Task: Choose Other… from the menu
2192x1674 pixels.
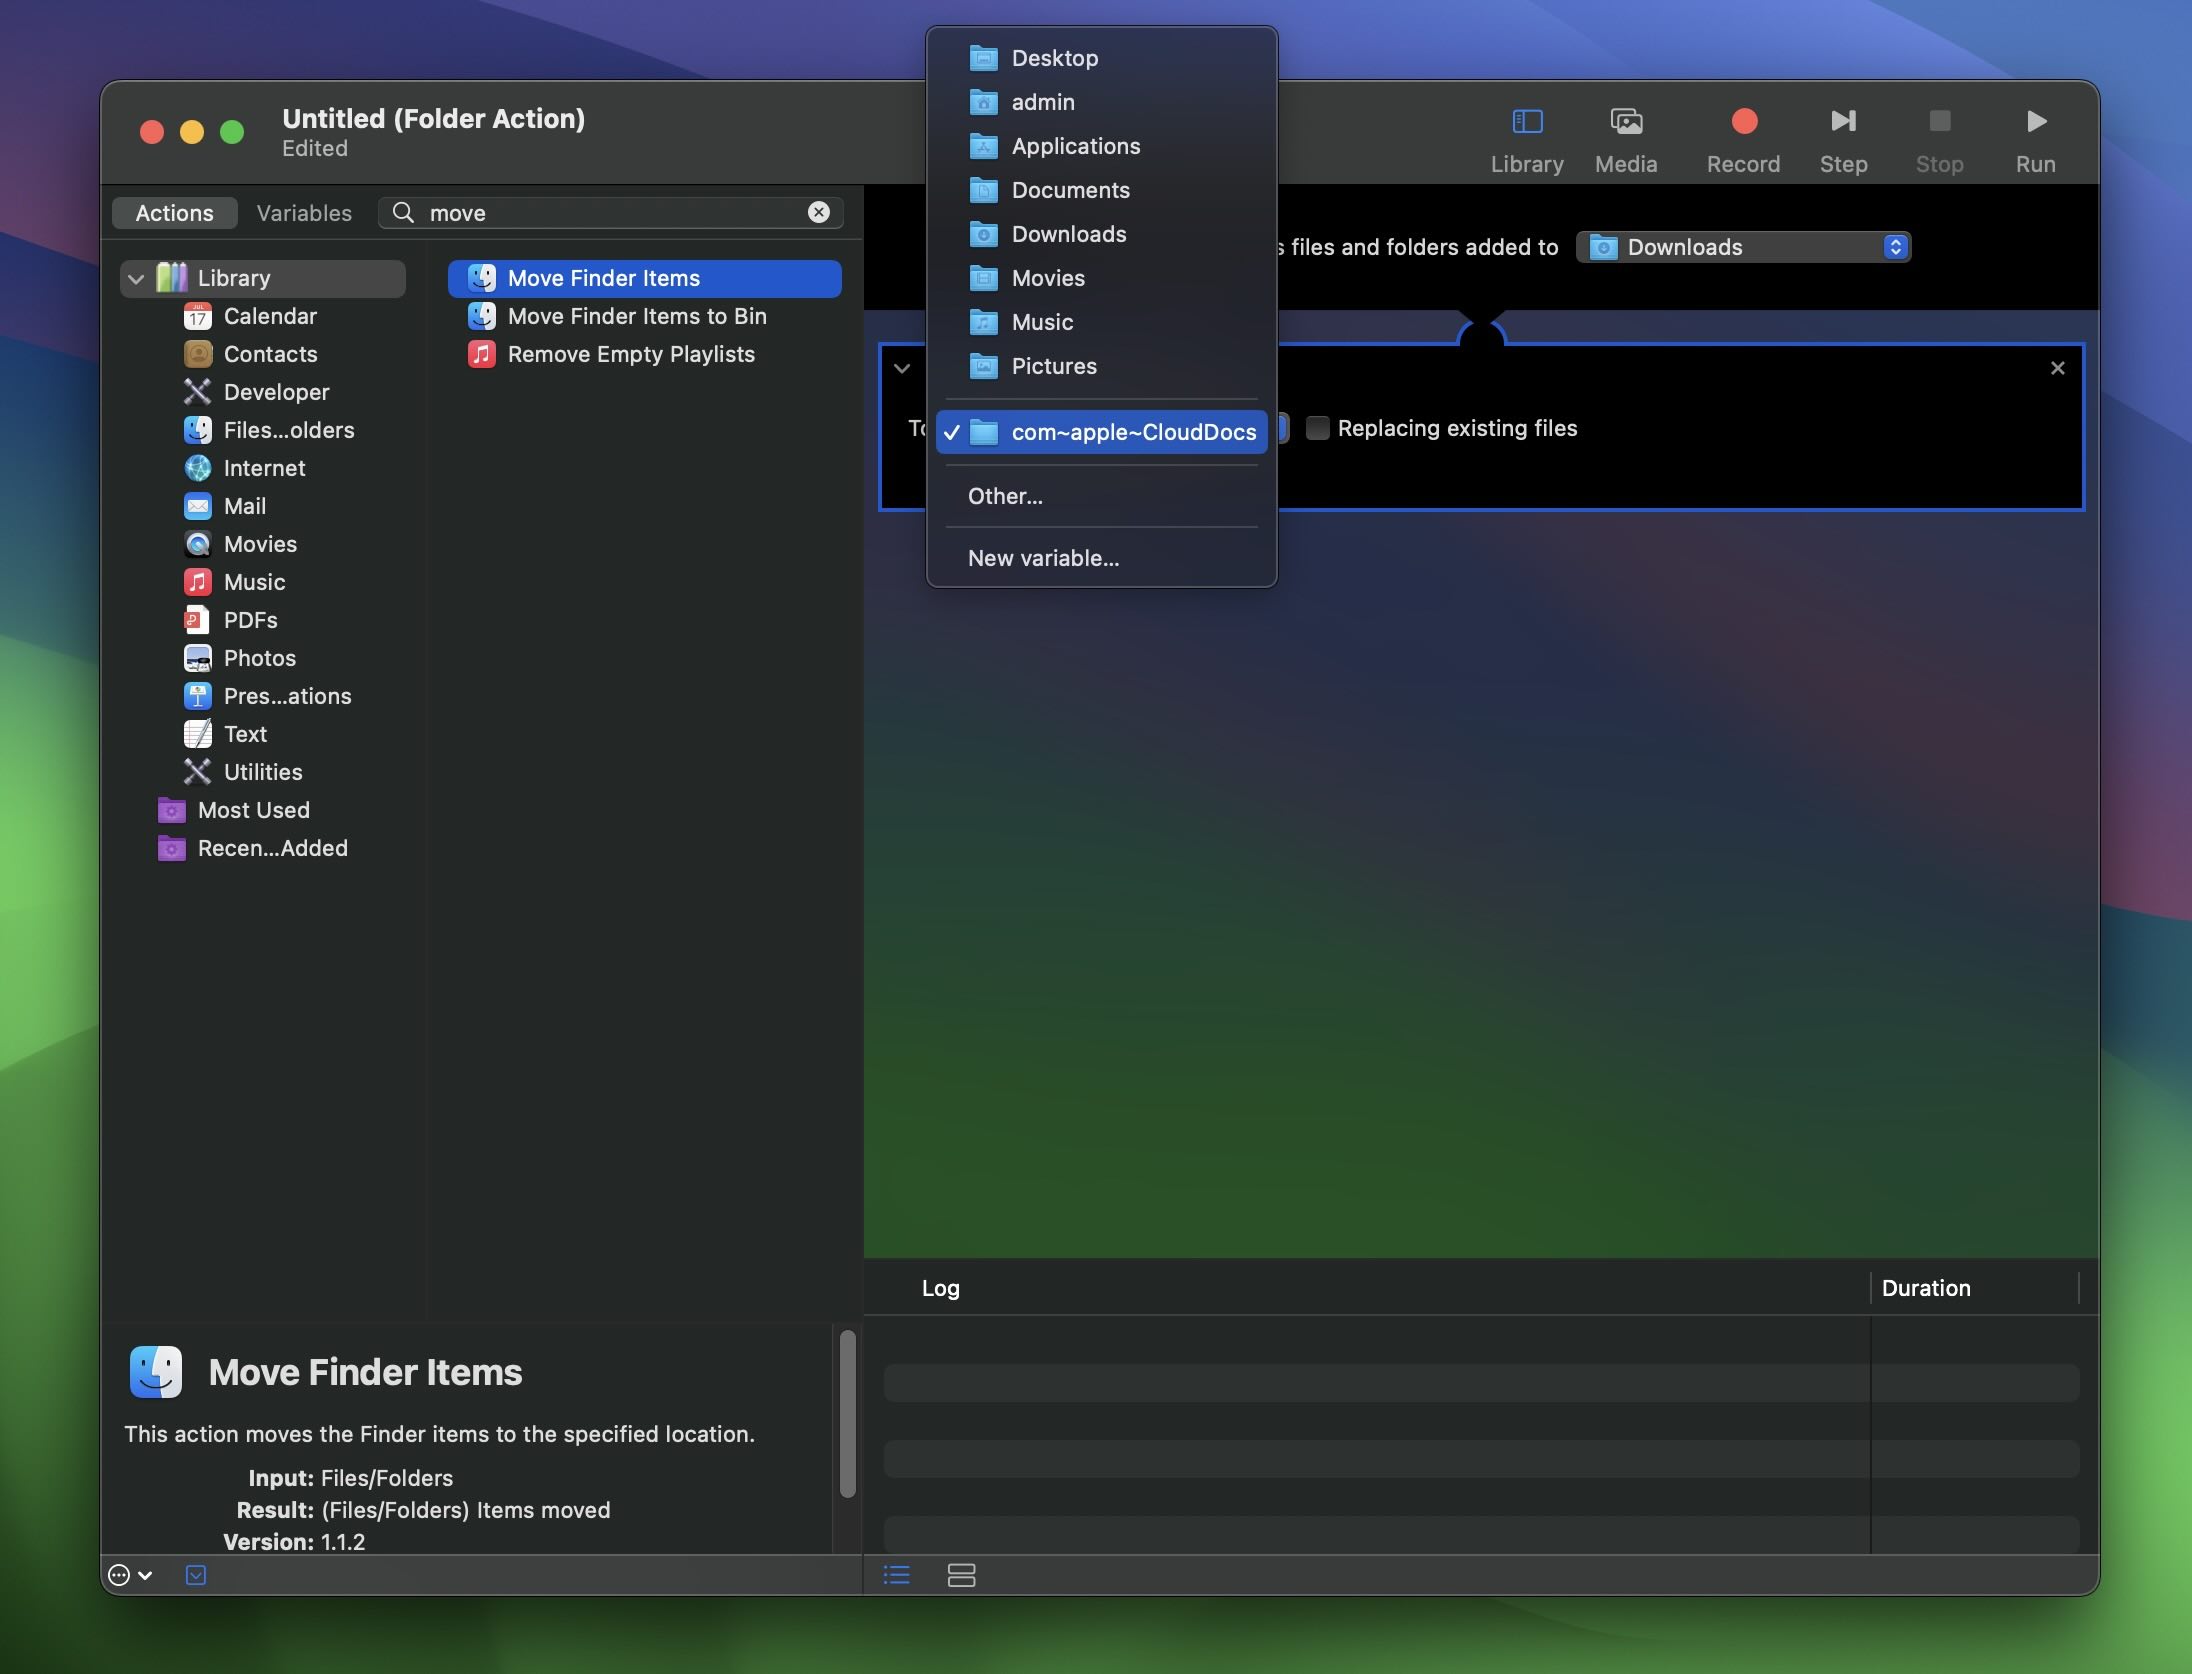Action: 1101,496
